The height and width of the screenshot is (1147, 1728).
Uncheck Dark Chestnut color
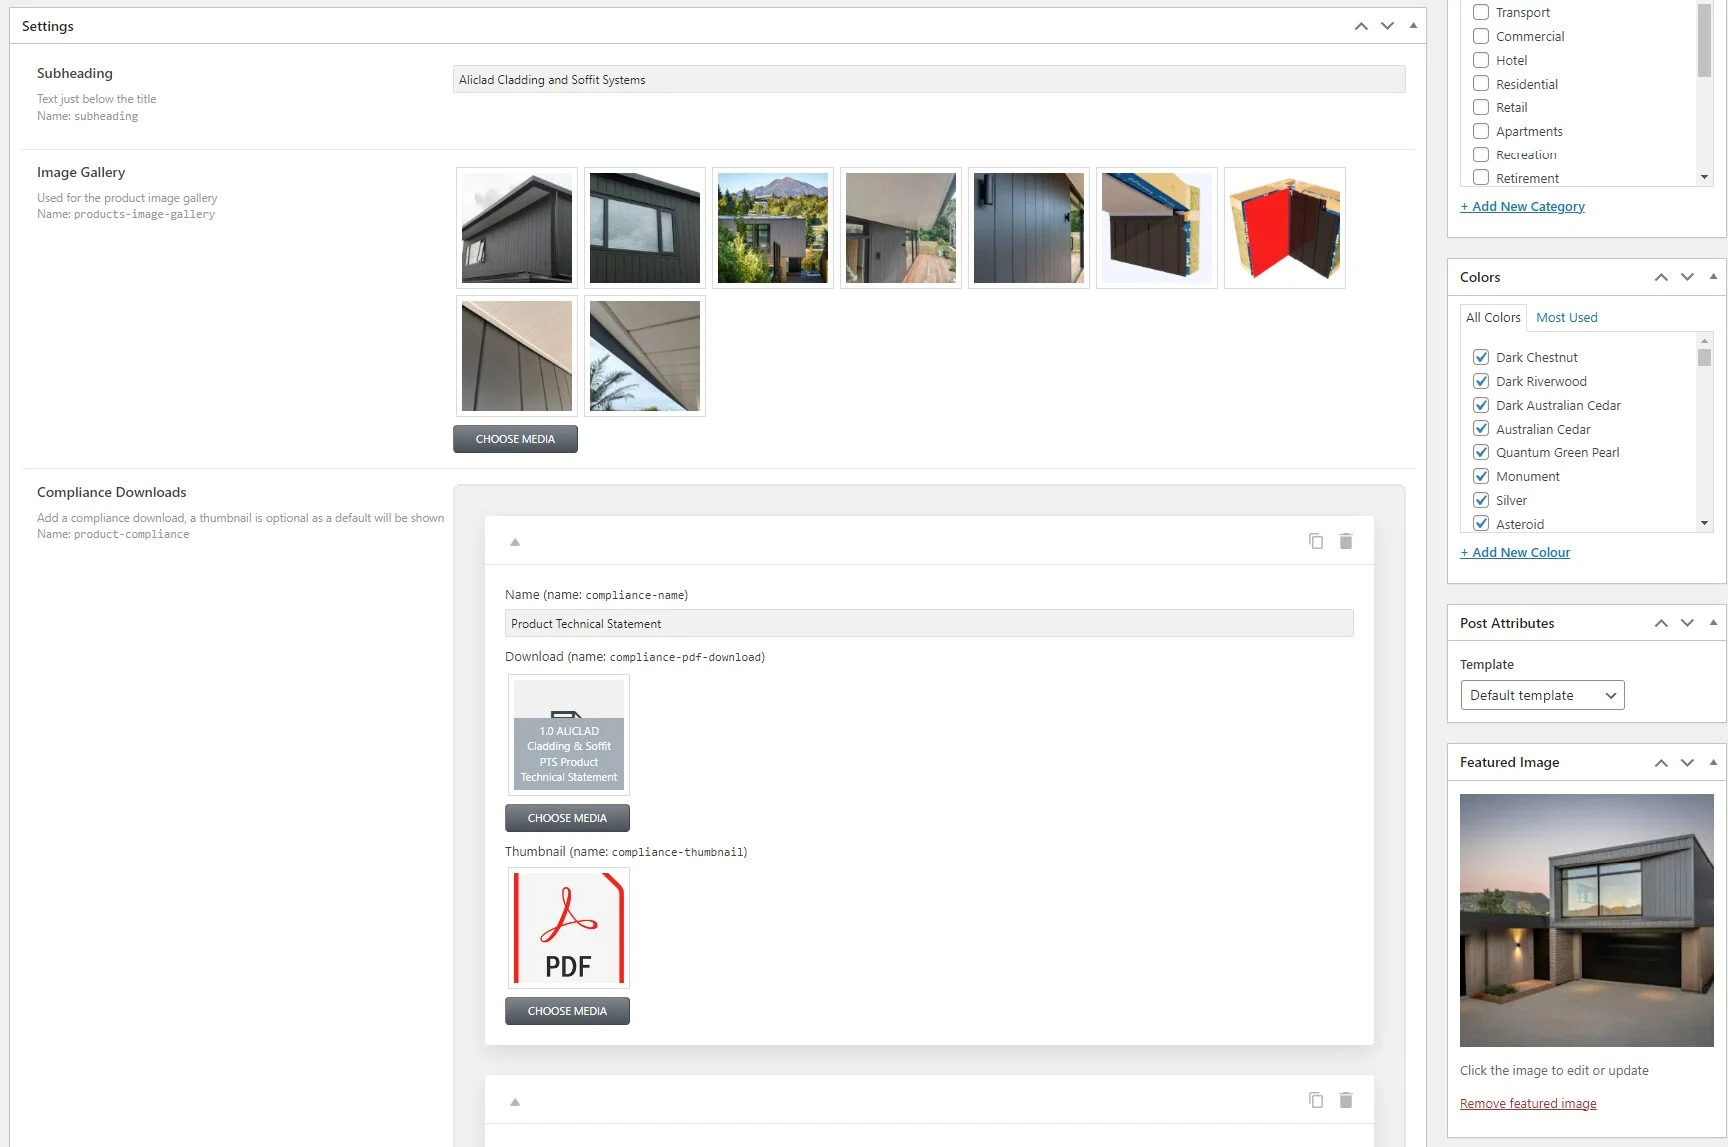[x=1481, y=357]
